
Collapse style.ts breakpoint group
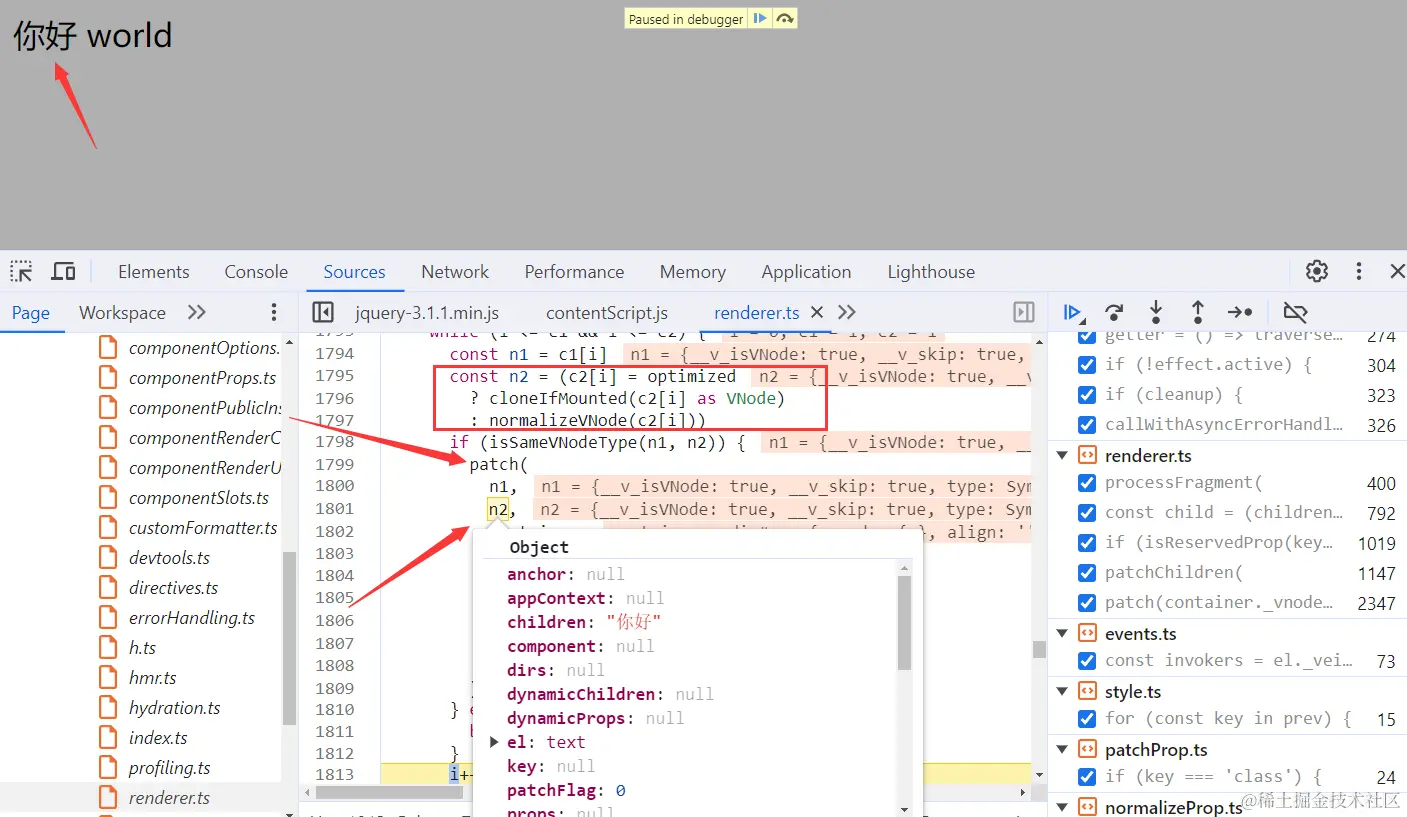(x=1062, y=691)
